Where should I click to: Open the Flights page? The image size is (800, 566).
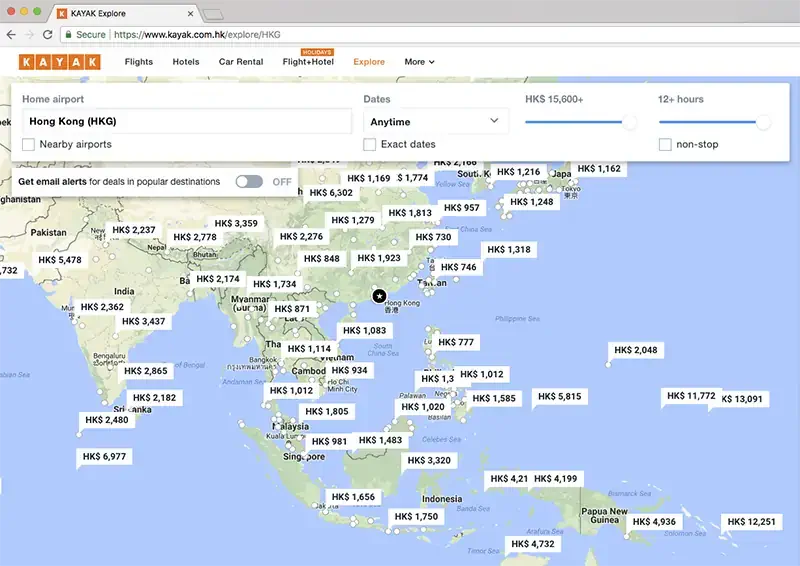(x=139, y=62)
